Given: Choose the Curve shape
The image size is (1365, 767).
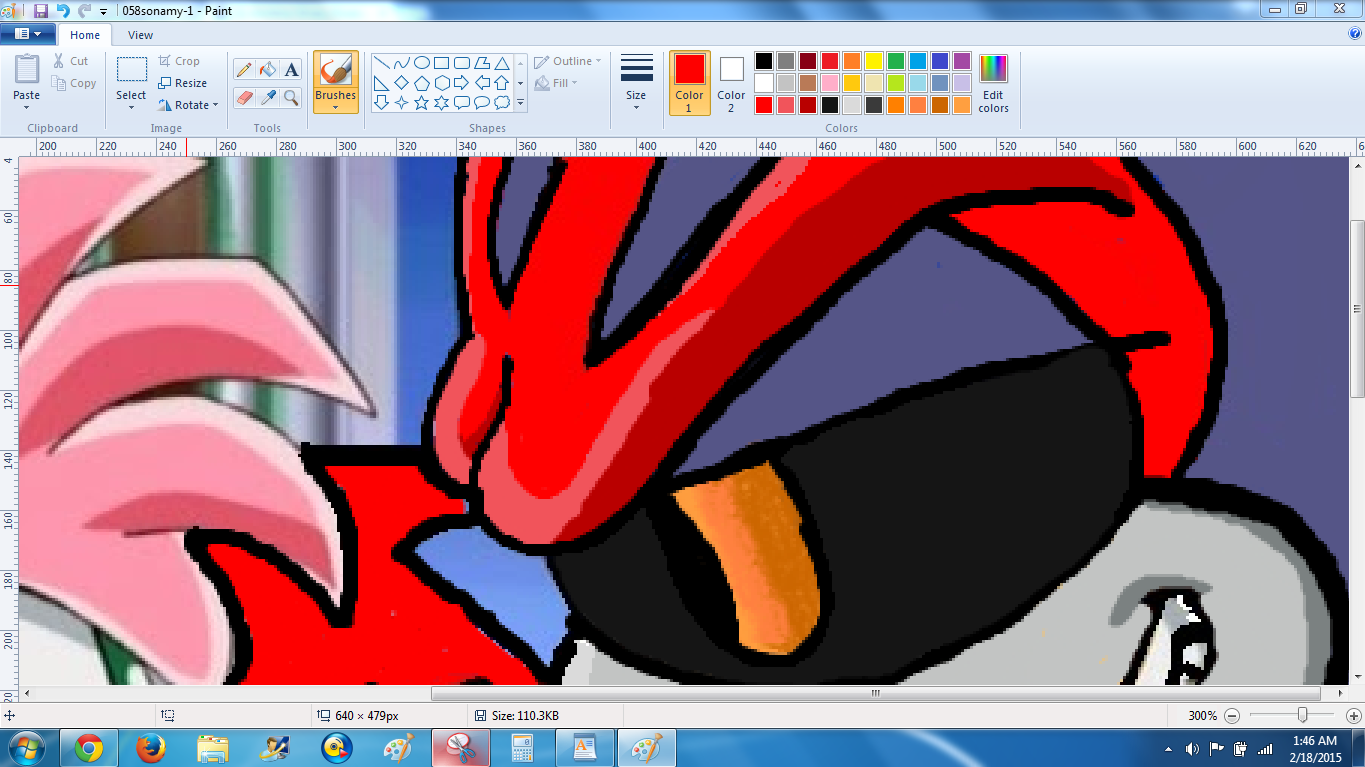Looking at the screenshot, I should [401, 62].
